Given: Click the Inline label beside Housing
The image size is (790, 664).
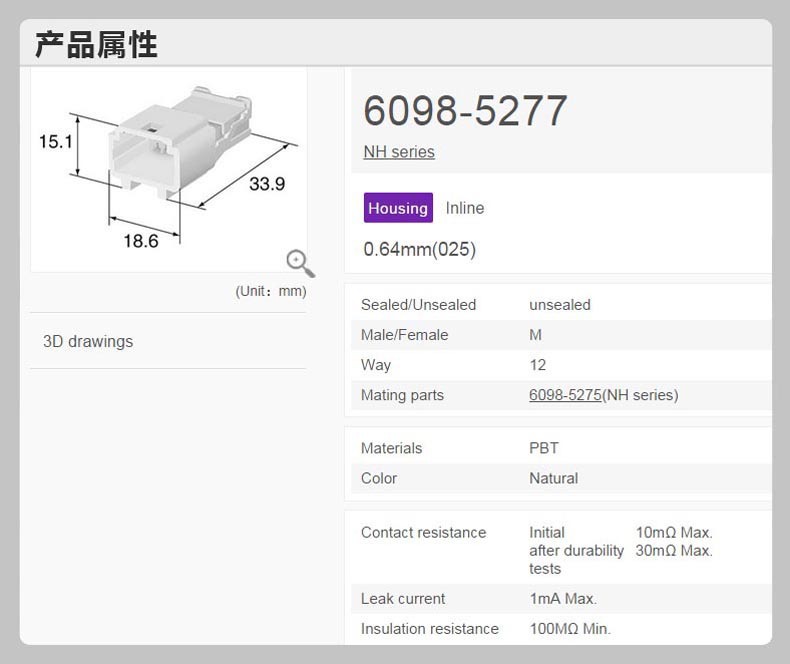Looking at the screenshot, I should (x=465, y=208).
